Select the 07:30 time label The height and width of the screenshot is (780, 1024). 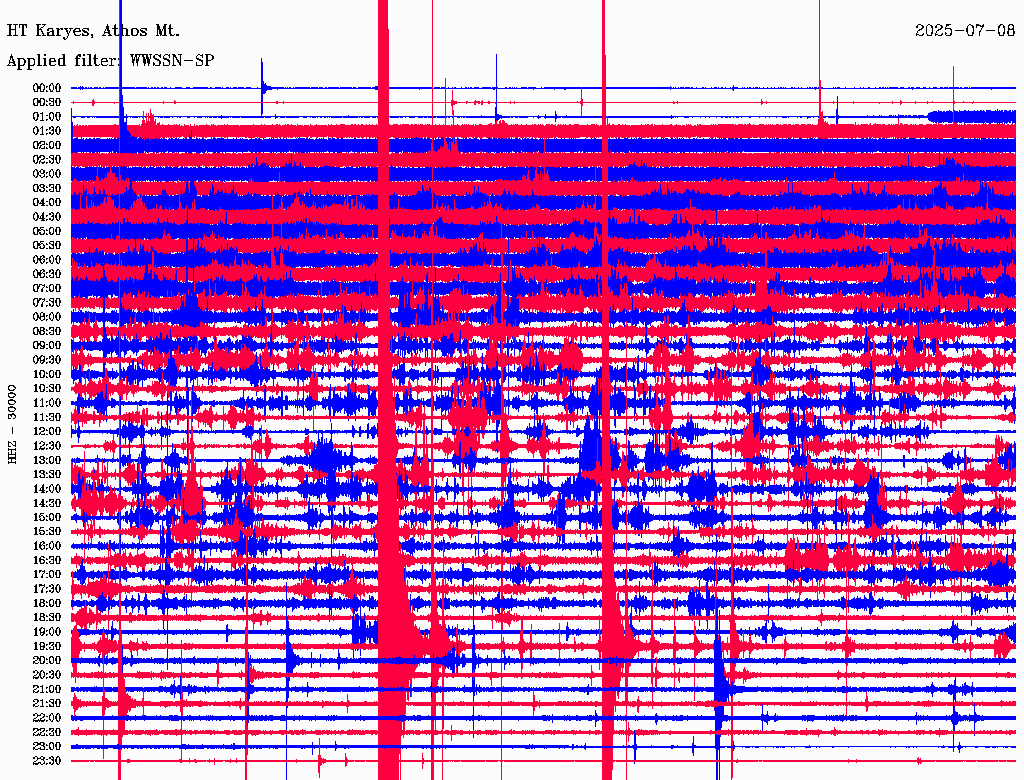(x=47, y=303)
